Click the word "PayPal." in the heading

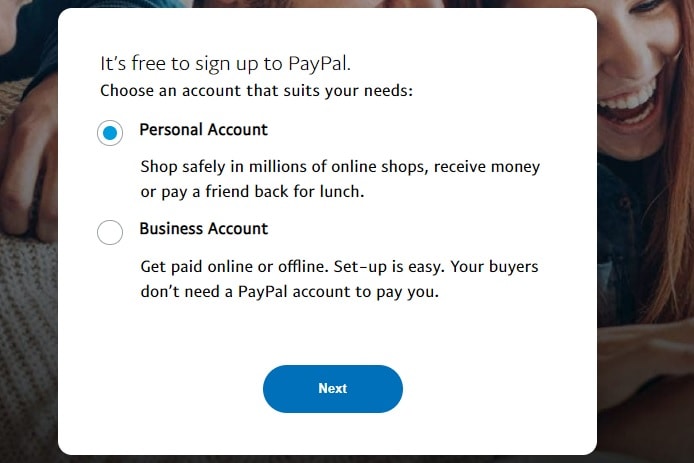[319, 64]
